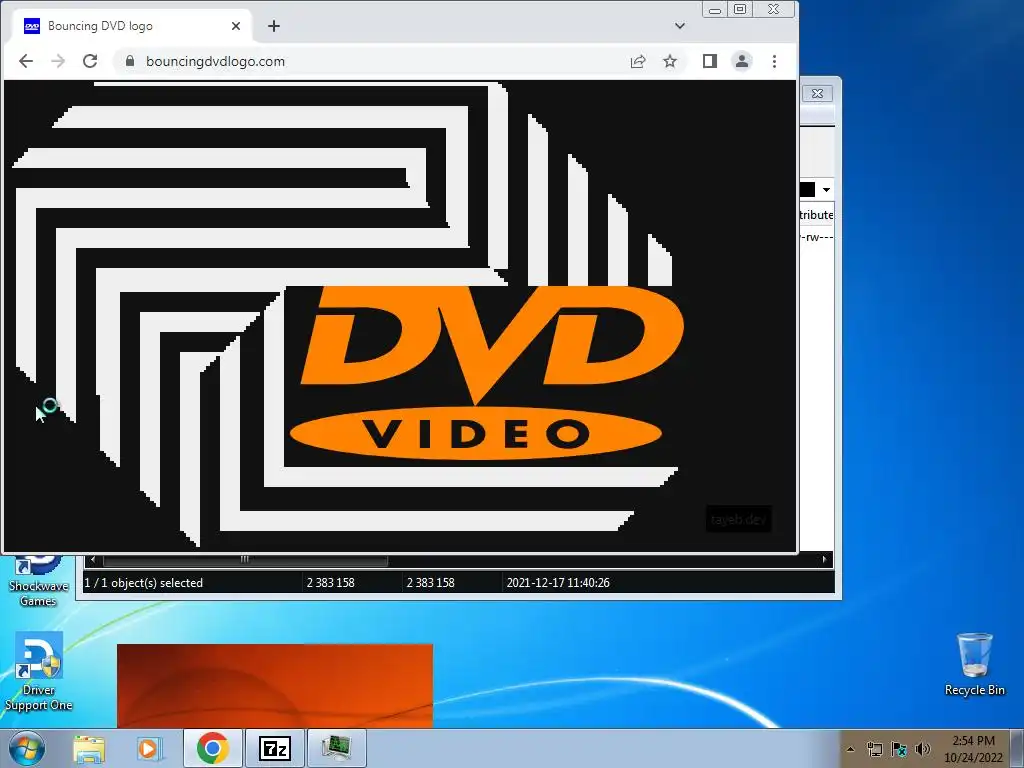Switch to Chrome in the taskbar
1024x768 pixels.
click(212, 748)
